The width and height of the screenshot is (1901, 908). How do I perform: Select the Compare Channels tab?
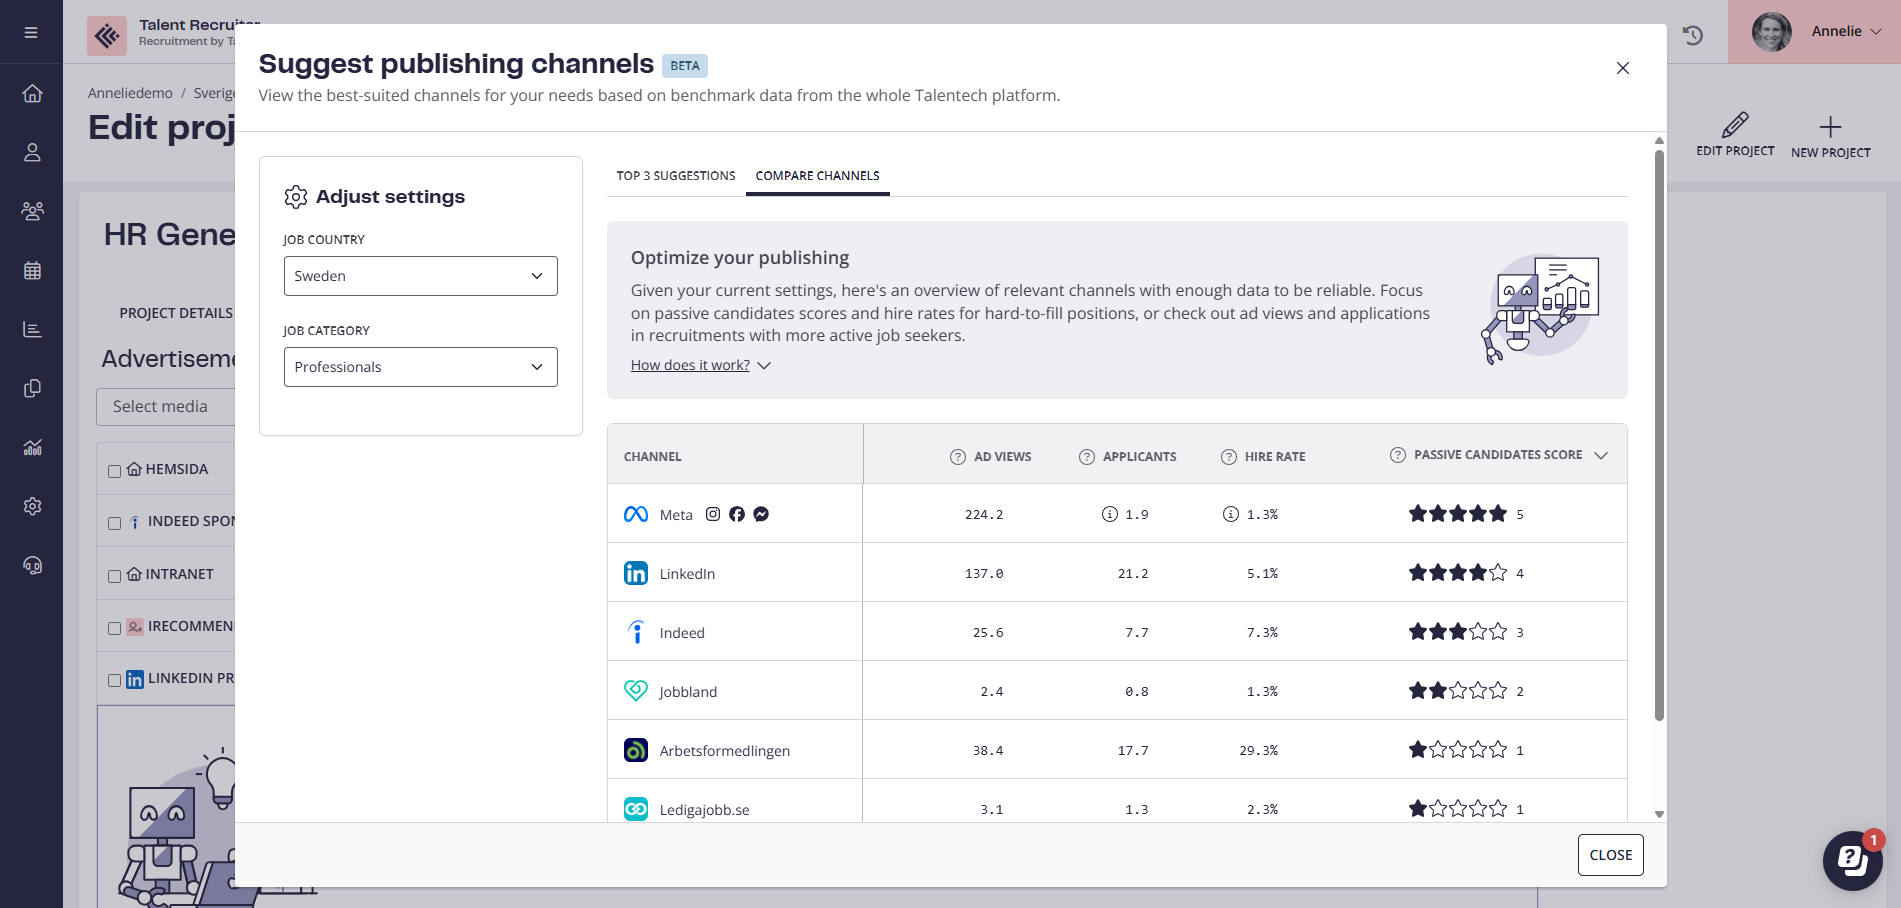click(x=817, y=176)
